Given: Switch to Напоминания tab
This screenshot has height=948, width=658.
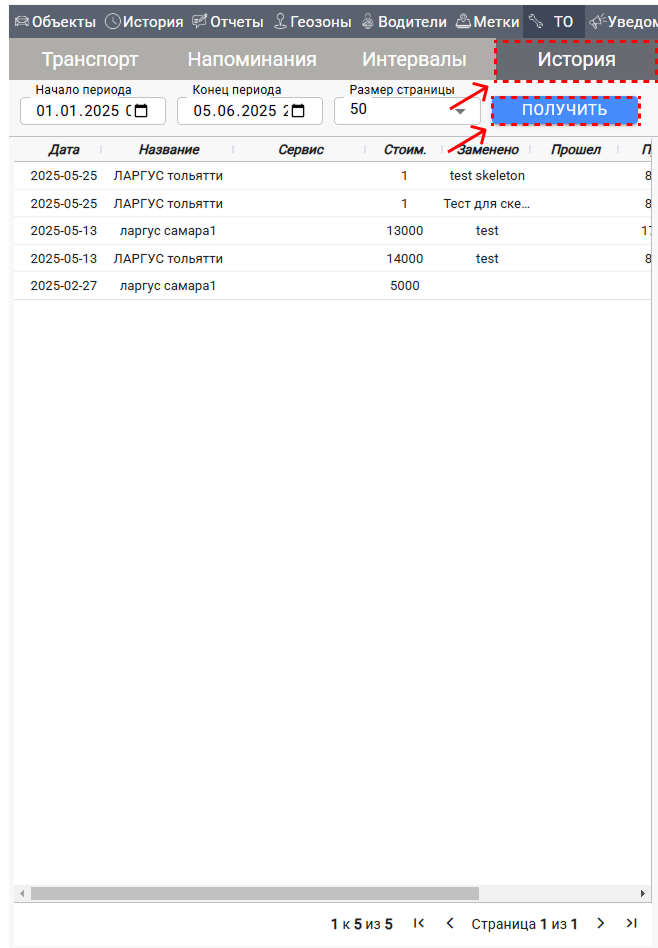Looking at the screenshot, I should click(252, 59).
